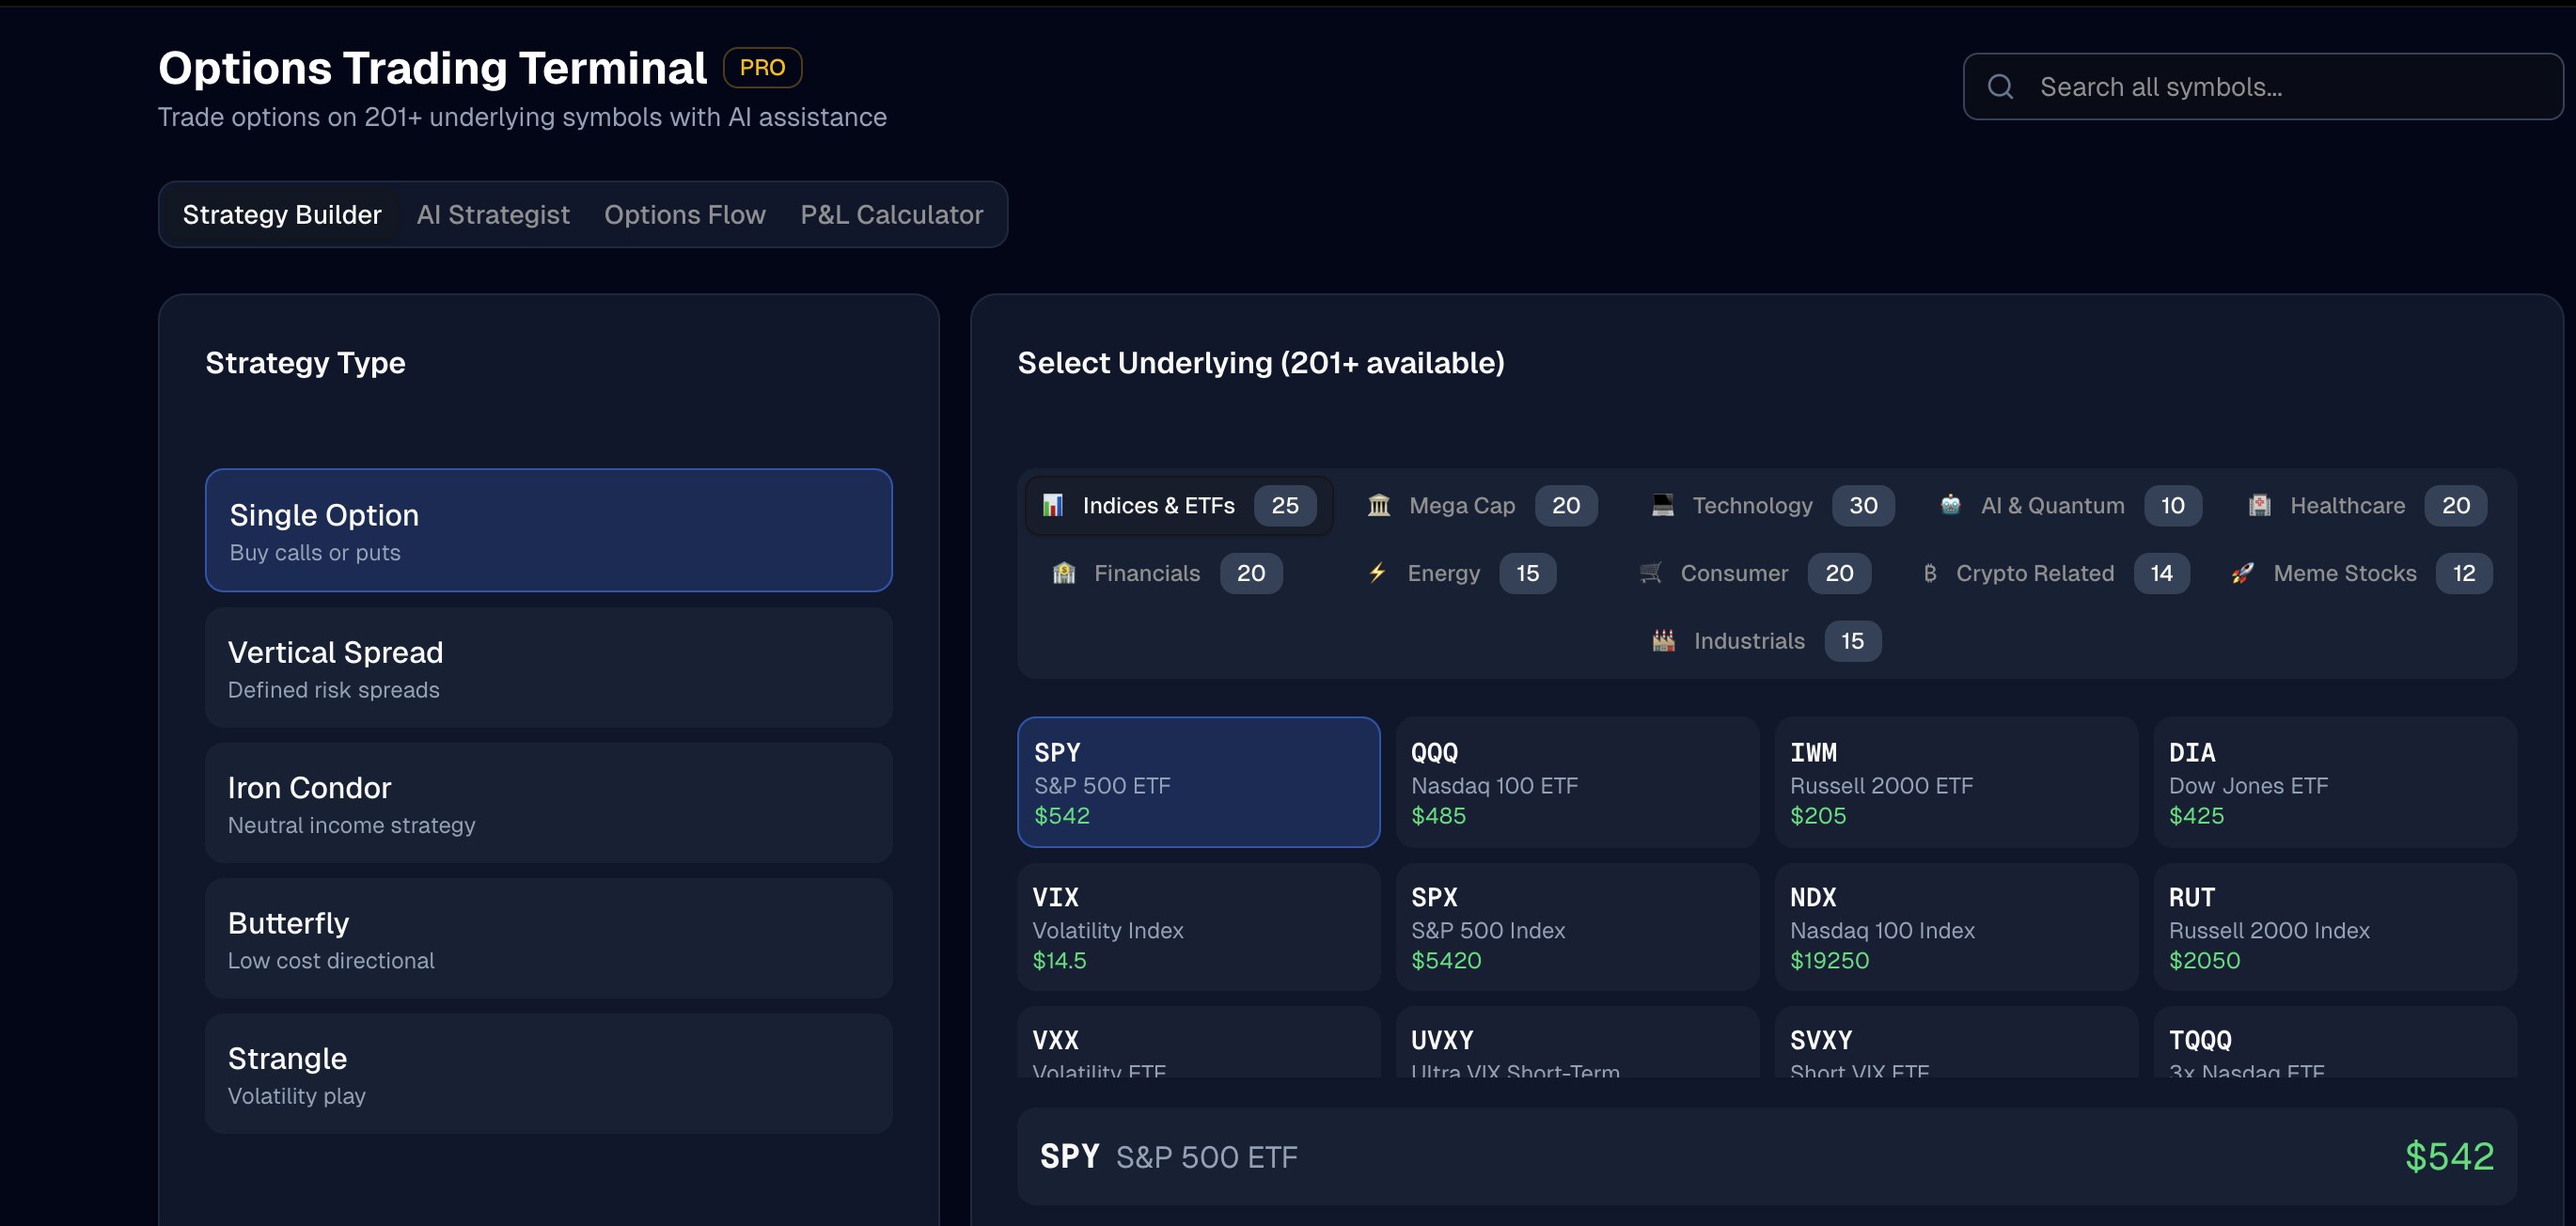Open the P&L Calculator tab

coord(891,215)
